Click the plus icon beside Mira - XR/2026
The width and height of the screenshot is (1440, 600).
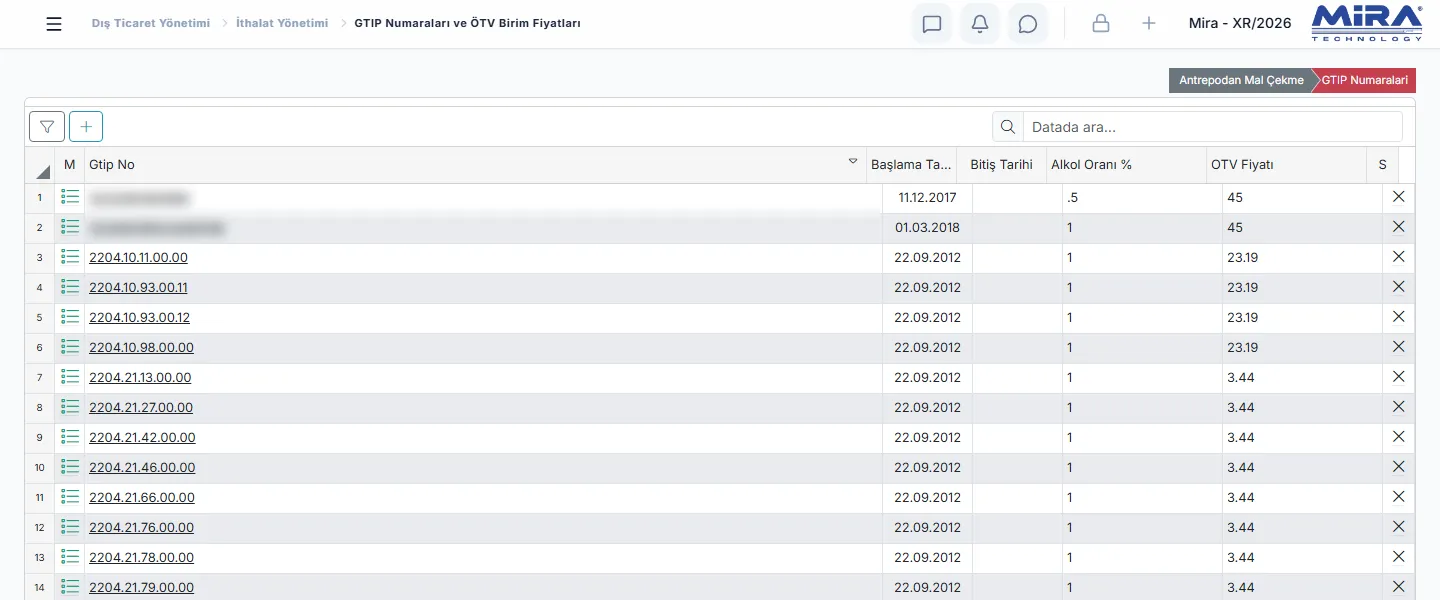click(1149, 24)
